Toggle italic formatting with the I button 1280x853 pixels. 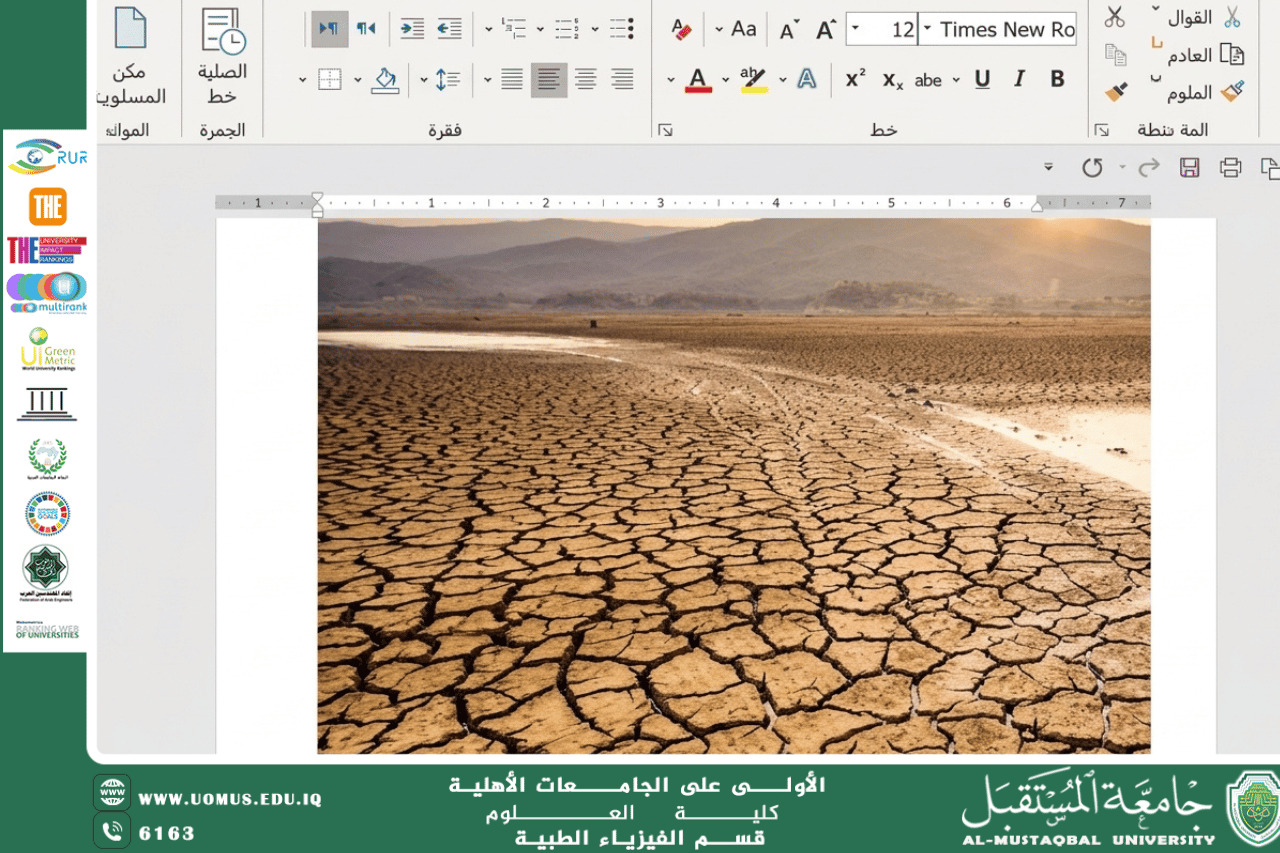point(1019,79)
